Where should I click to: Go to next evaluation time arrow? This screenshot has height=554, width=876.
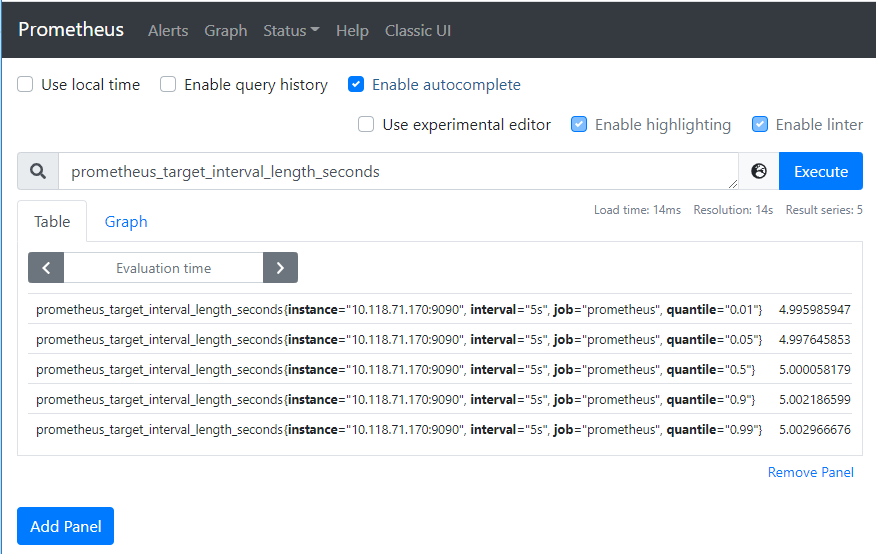pos(280,268)
